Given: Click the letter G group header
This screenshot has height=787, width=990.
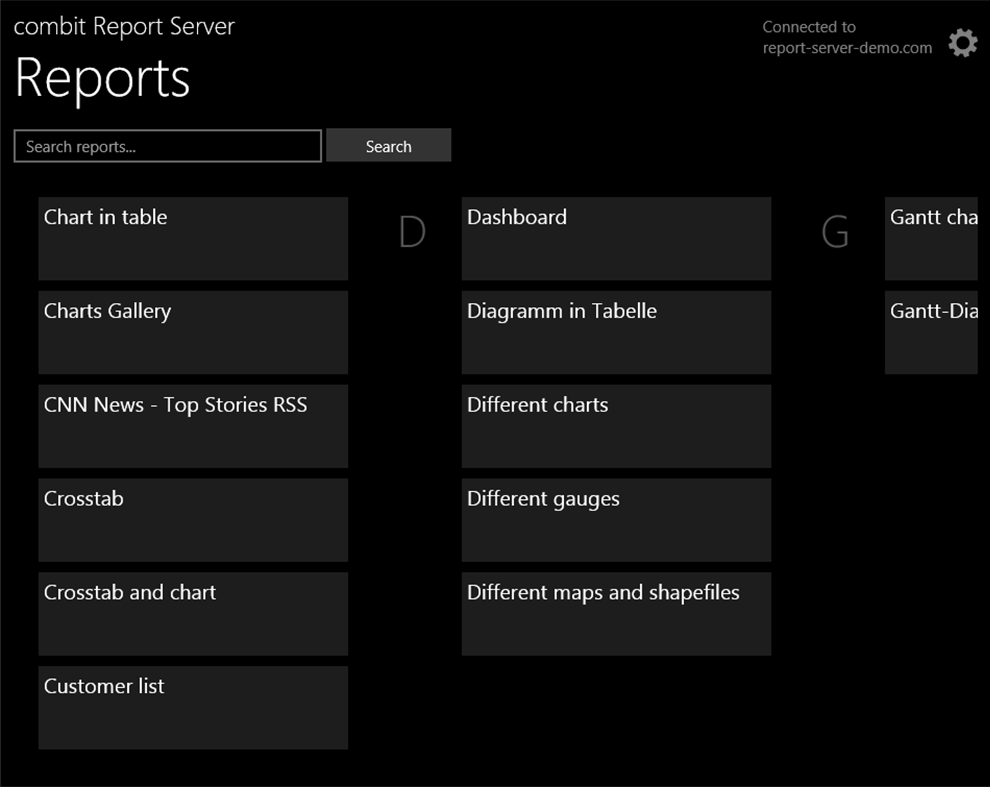Looking at the screenshot, I should coord(836,232).
